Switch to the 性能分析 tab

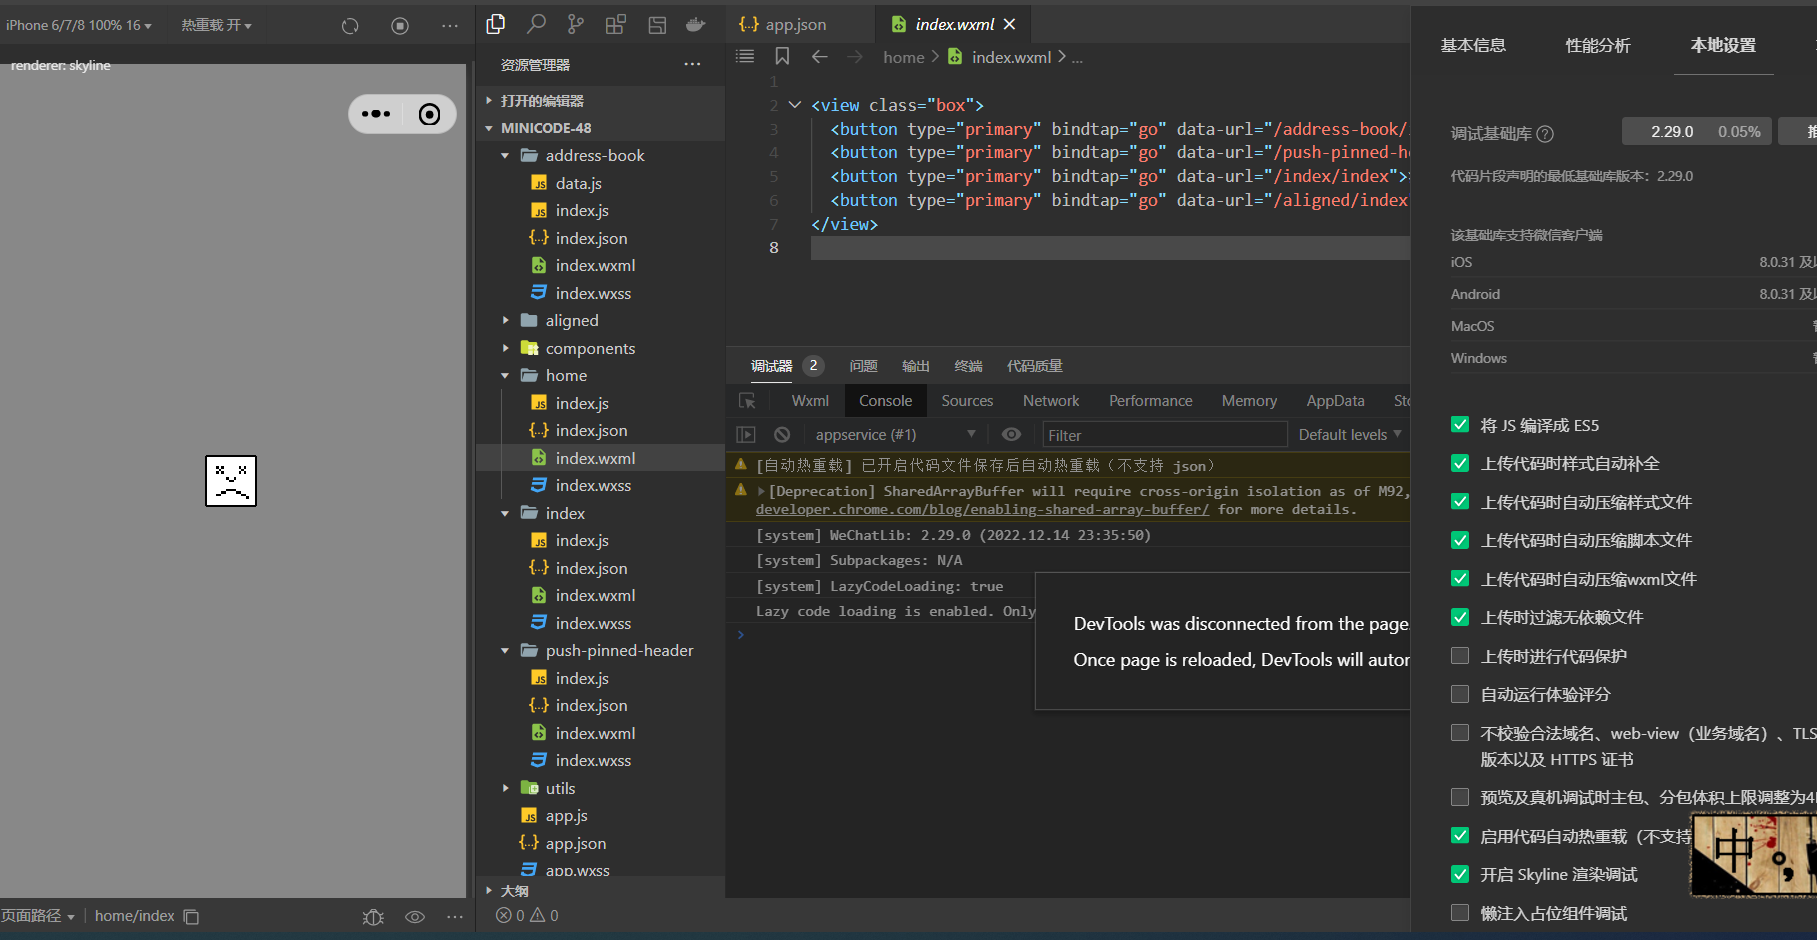(1598, 46)
